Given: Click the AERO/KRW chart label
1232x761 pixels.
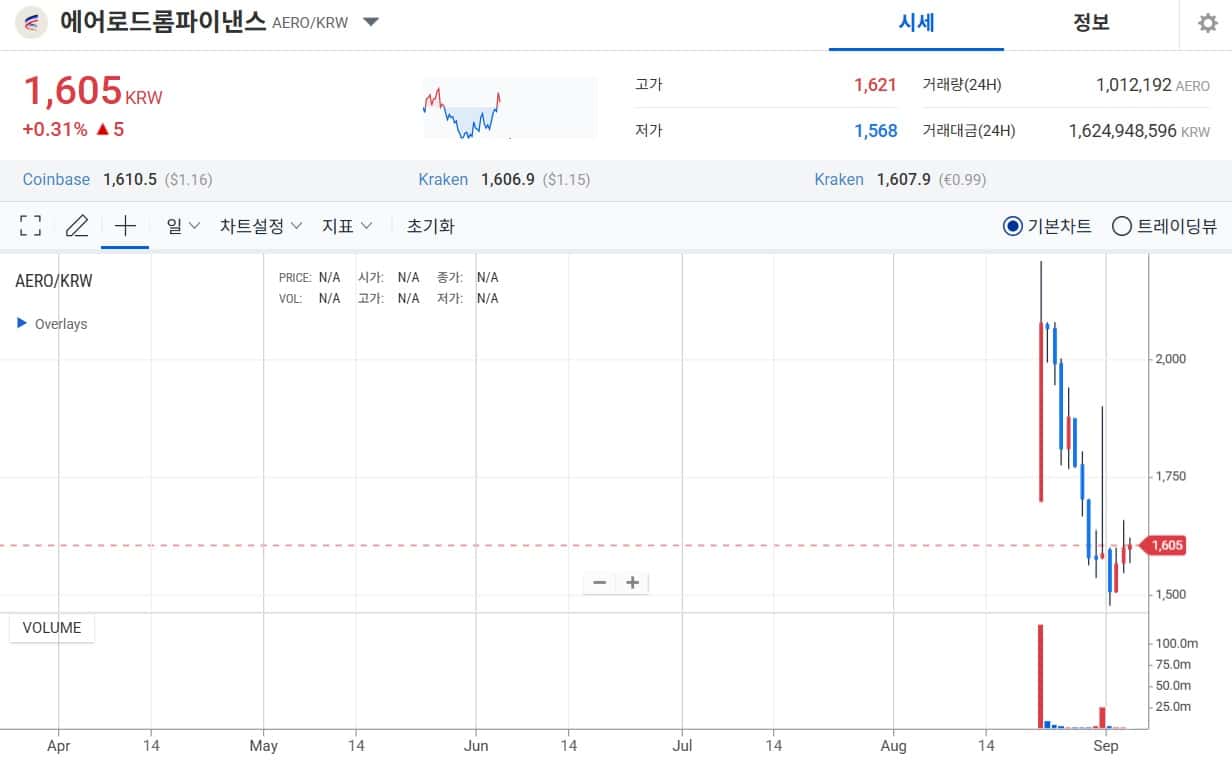Looking at the screenshot, I should (54, 281).
